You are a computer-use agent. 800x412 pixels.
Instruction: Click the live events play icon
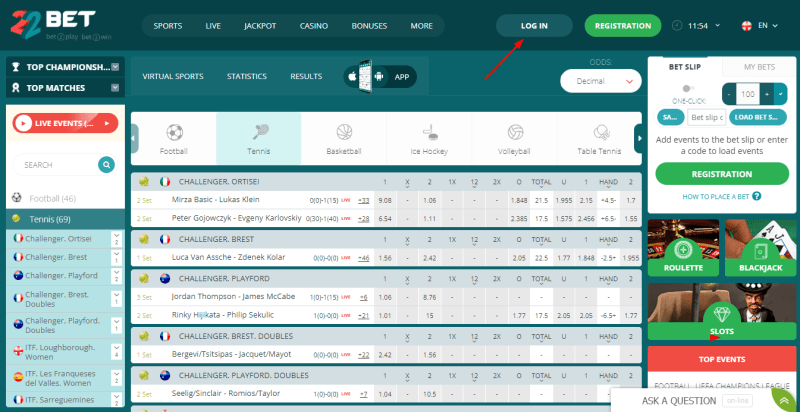pos(22,123)
